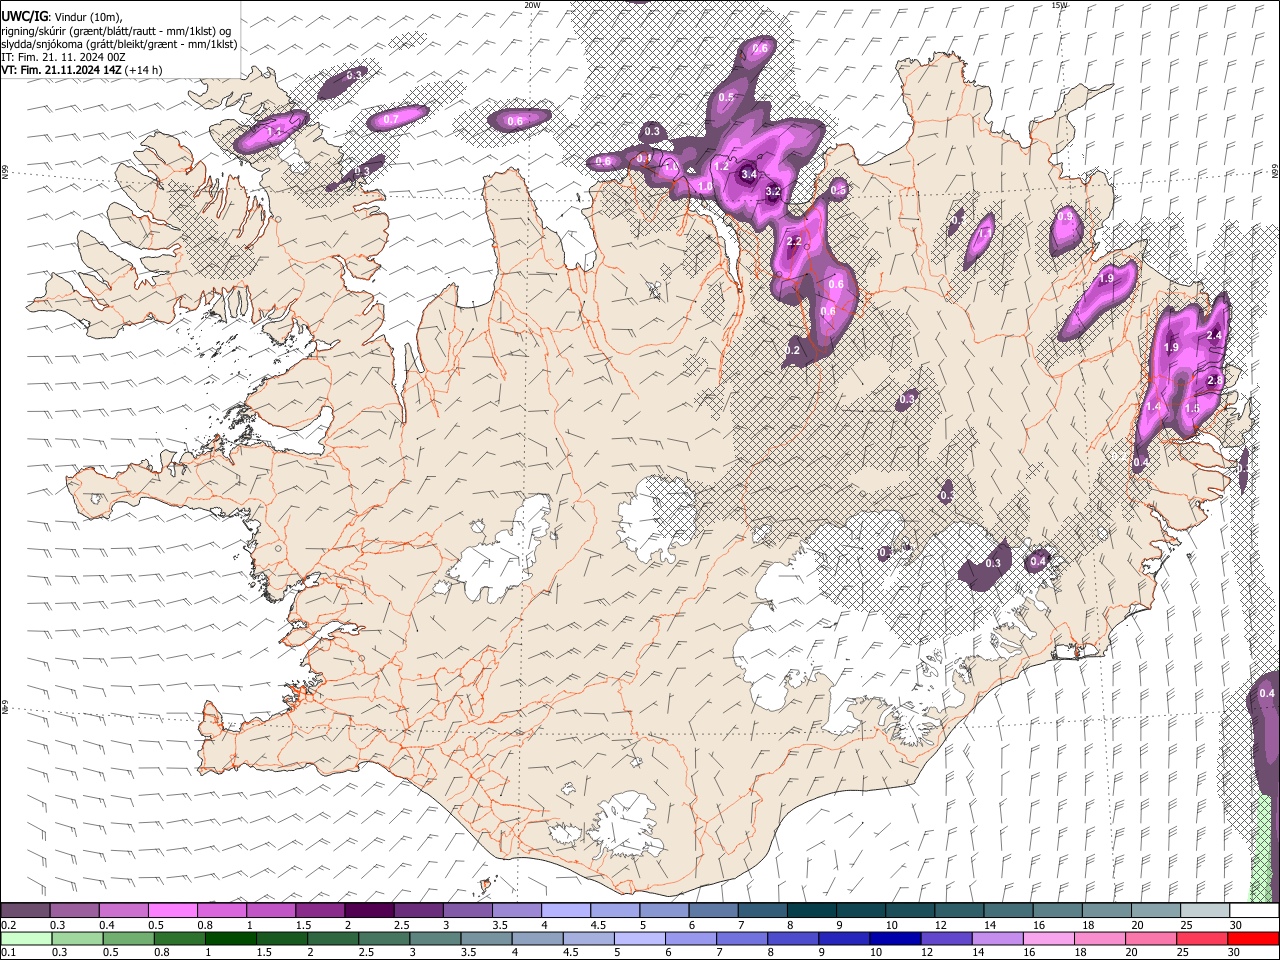This screenshot has width=1280, height=960.
Task: Click the pale green swatch between 0.1 and 0.3
Action: tap(26, 938)
